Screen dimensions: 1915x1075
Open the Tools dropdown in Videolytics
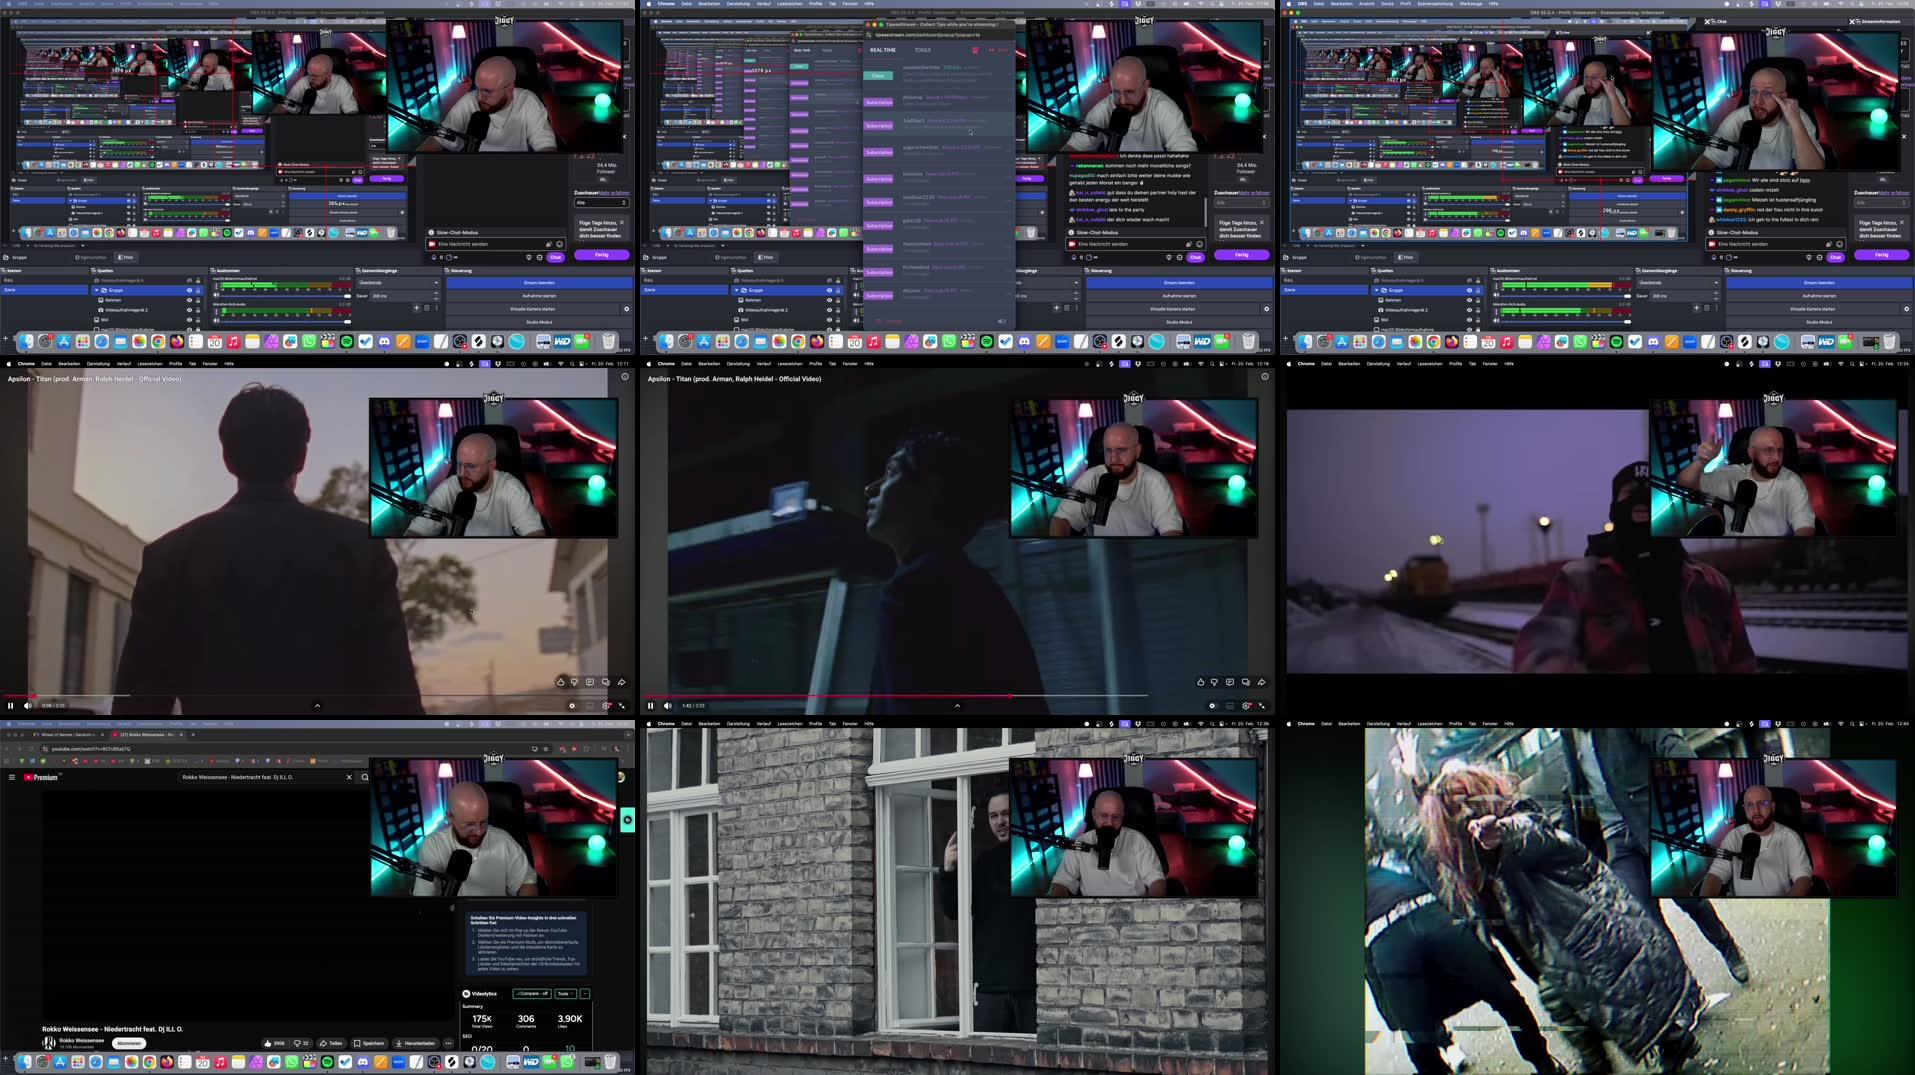pos(565,993)
